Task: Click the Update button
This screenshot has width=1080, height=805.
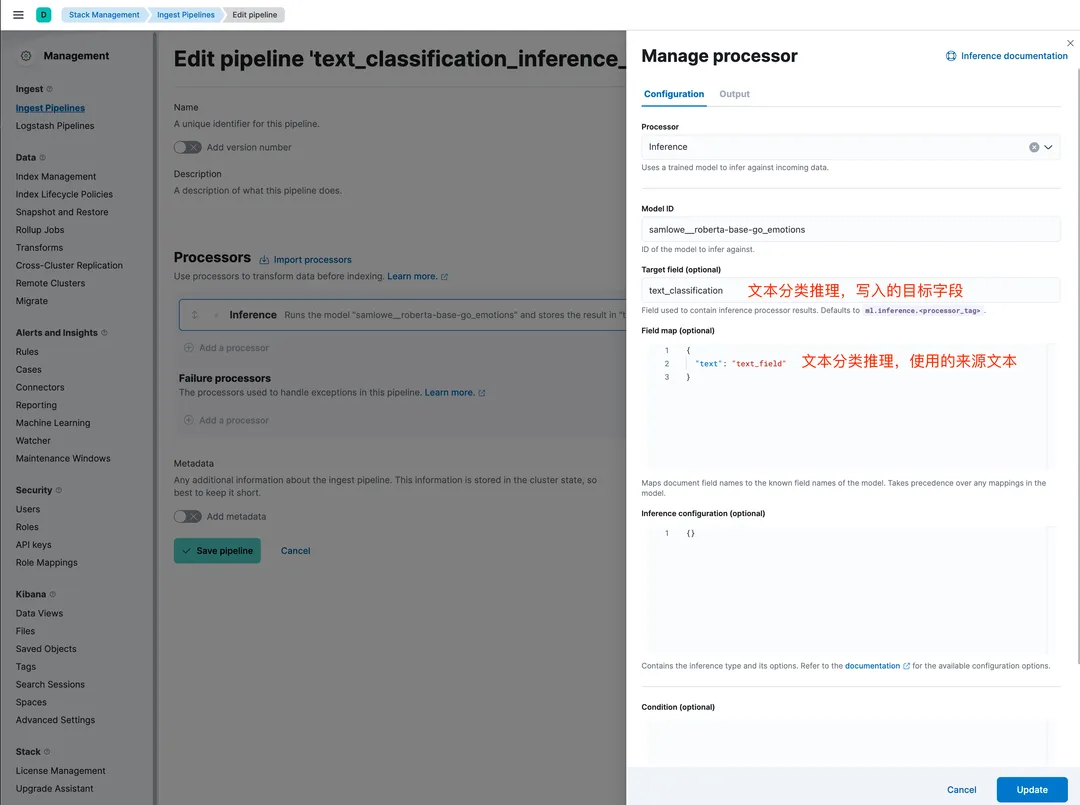Action: pos(1032,790)
